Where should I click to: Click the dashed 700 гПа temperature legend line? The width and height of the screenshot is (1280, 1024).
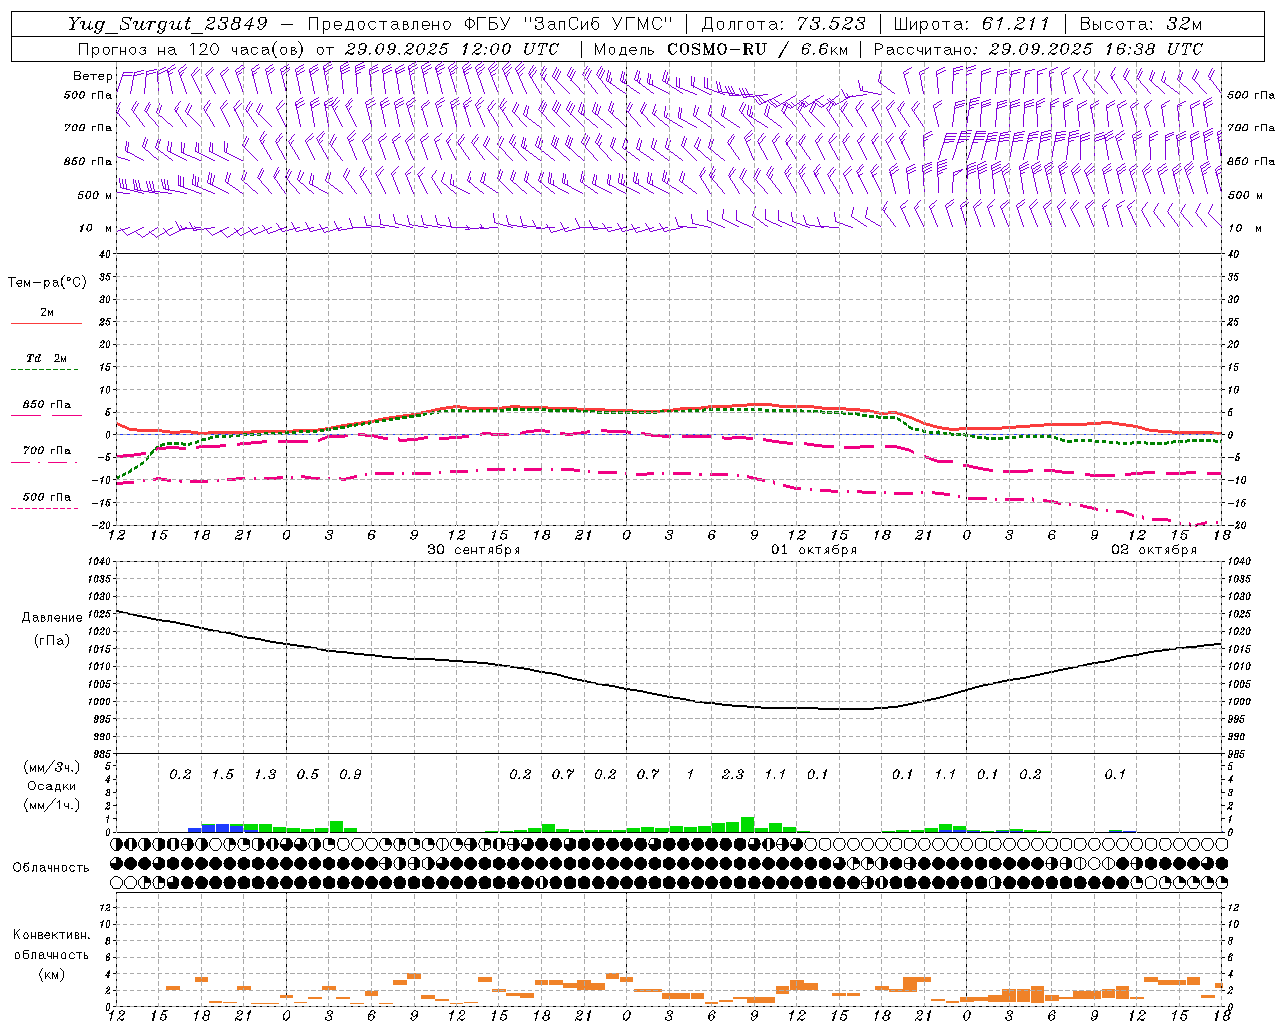[44, 462]
